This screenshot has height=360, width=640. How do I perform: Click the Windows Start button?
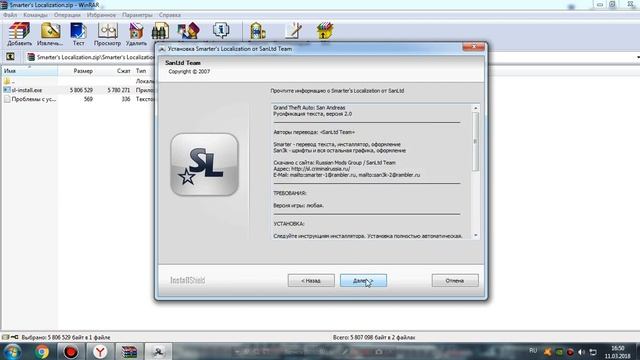click(12, 351)
